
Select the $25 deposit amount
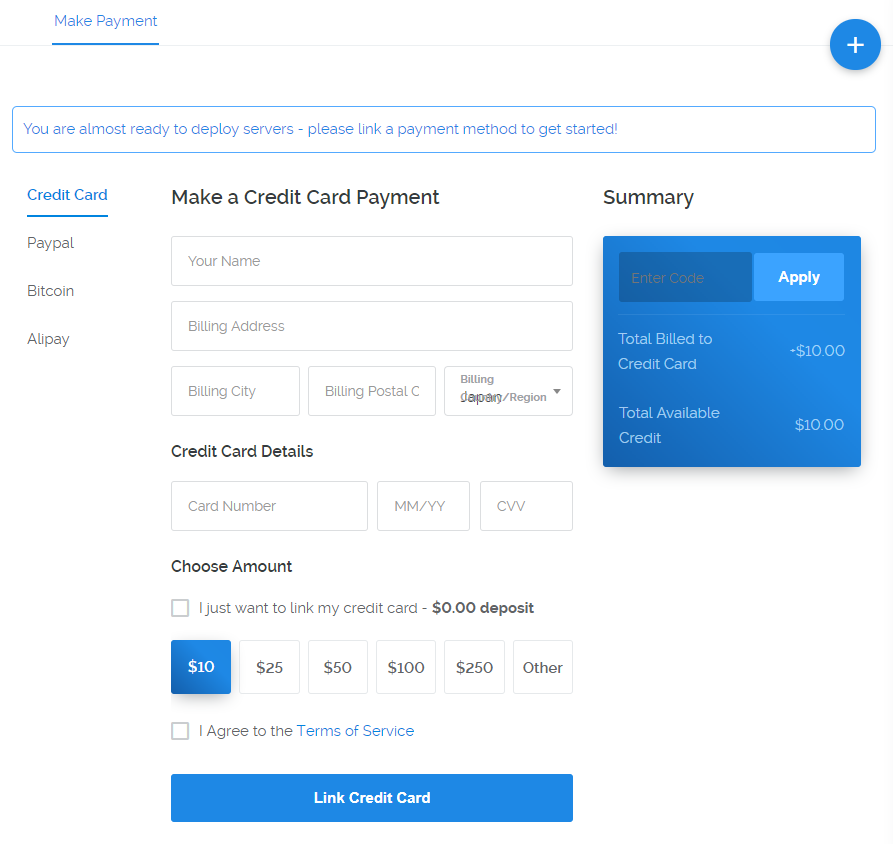(269, 667)
